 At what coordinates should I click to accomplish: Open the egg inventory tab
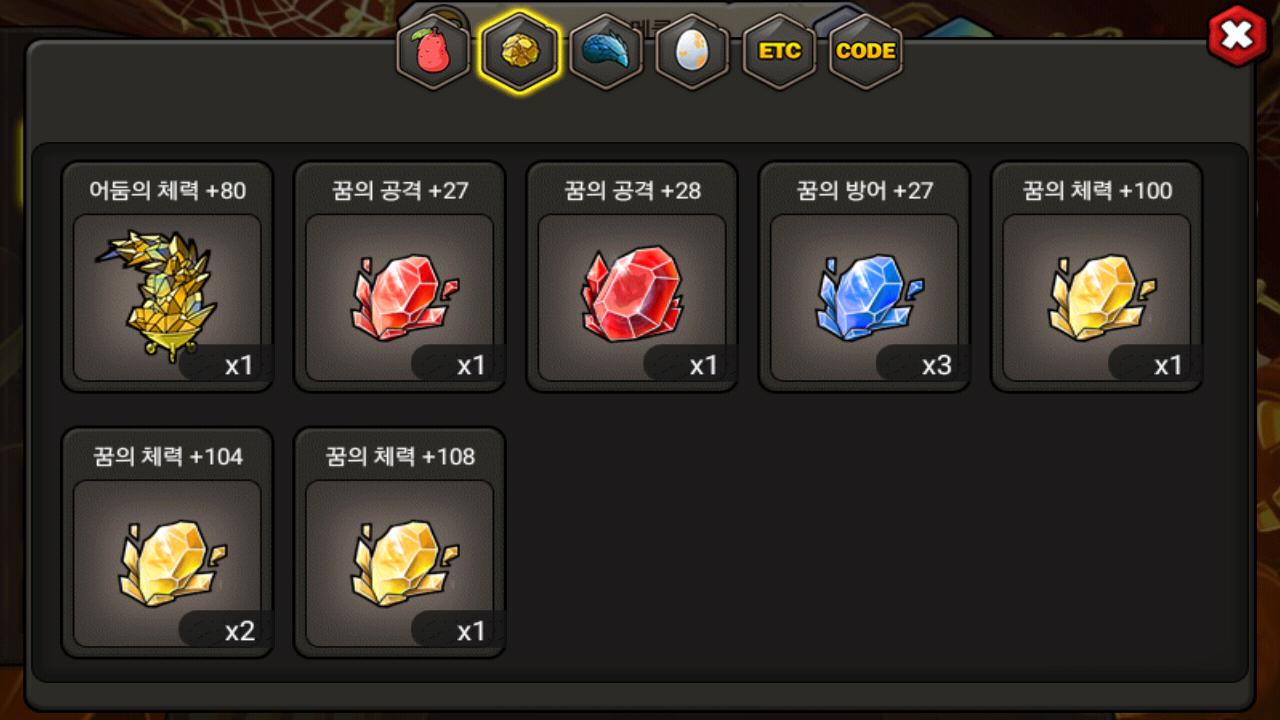point(691,52)
